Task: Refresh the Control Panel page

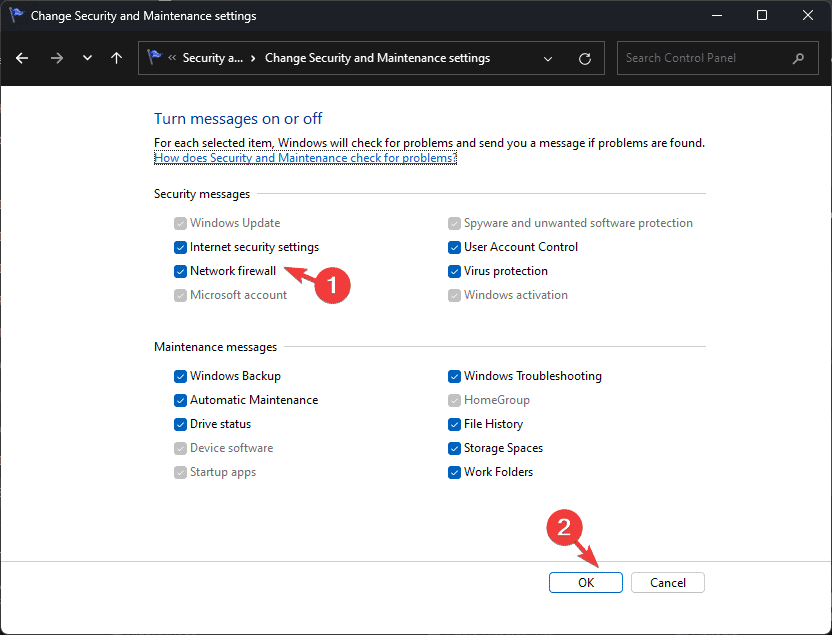Action: 585,58
